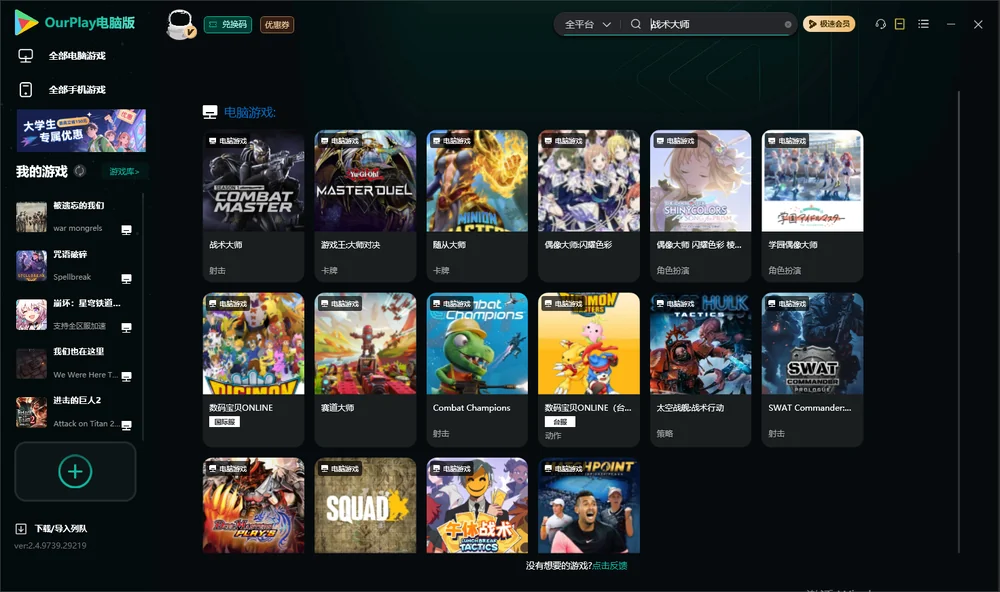Click the download icon beside 下载/导入列队
Screen dimensions: 1000x592
coord(21,528)
